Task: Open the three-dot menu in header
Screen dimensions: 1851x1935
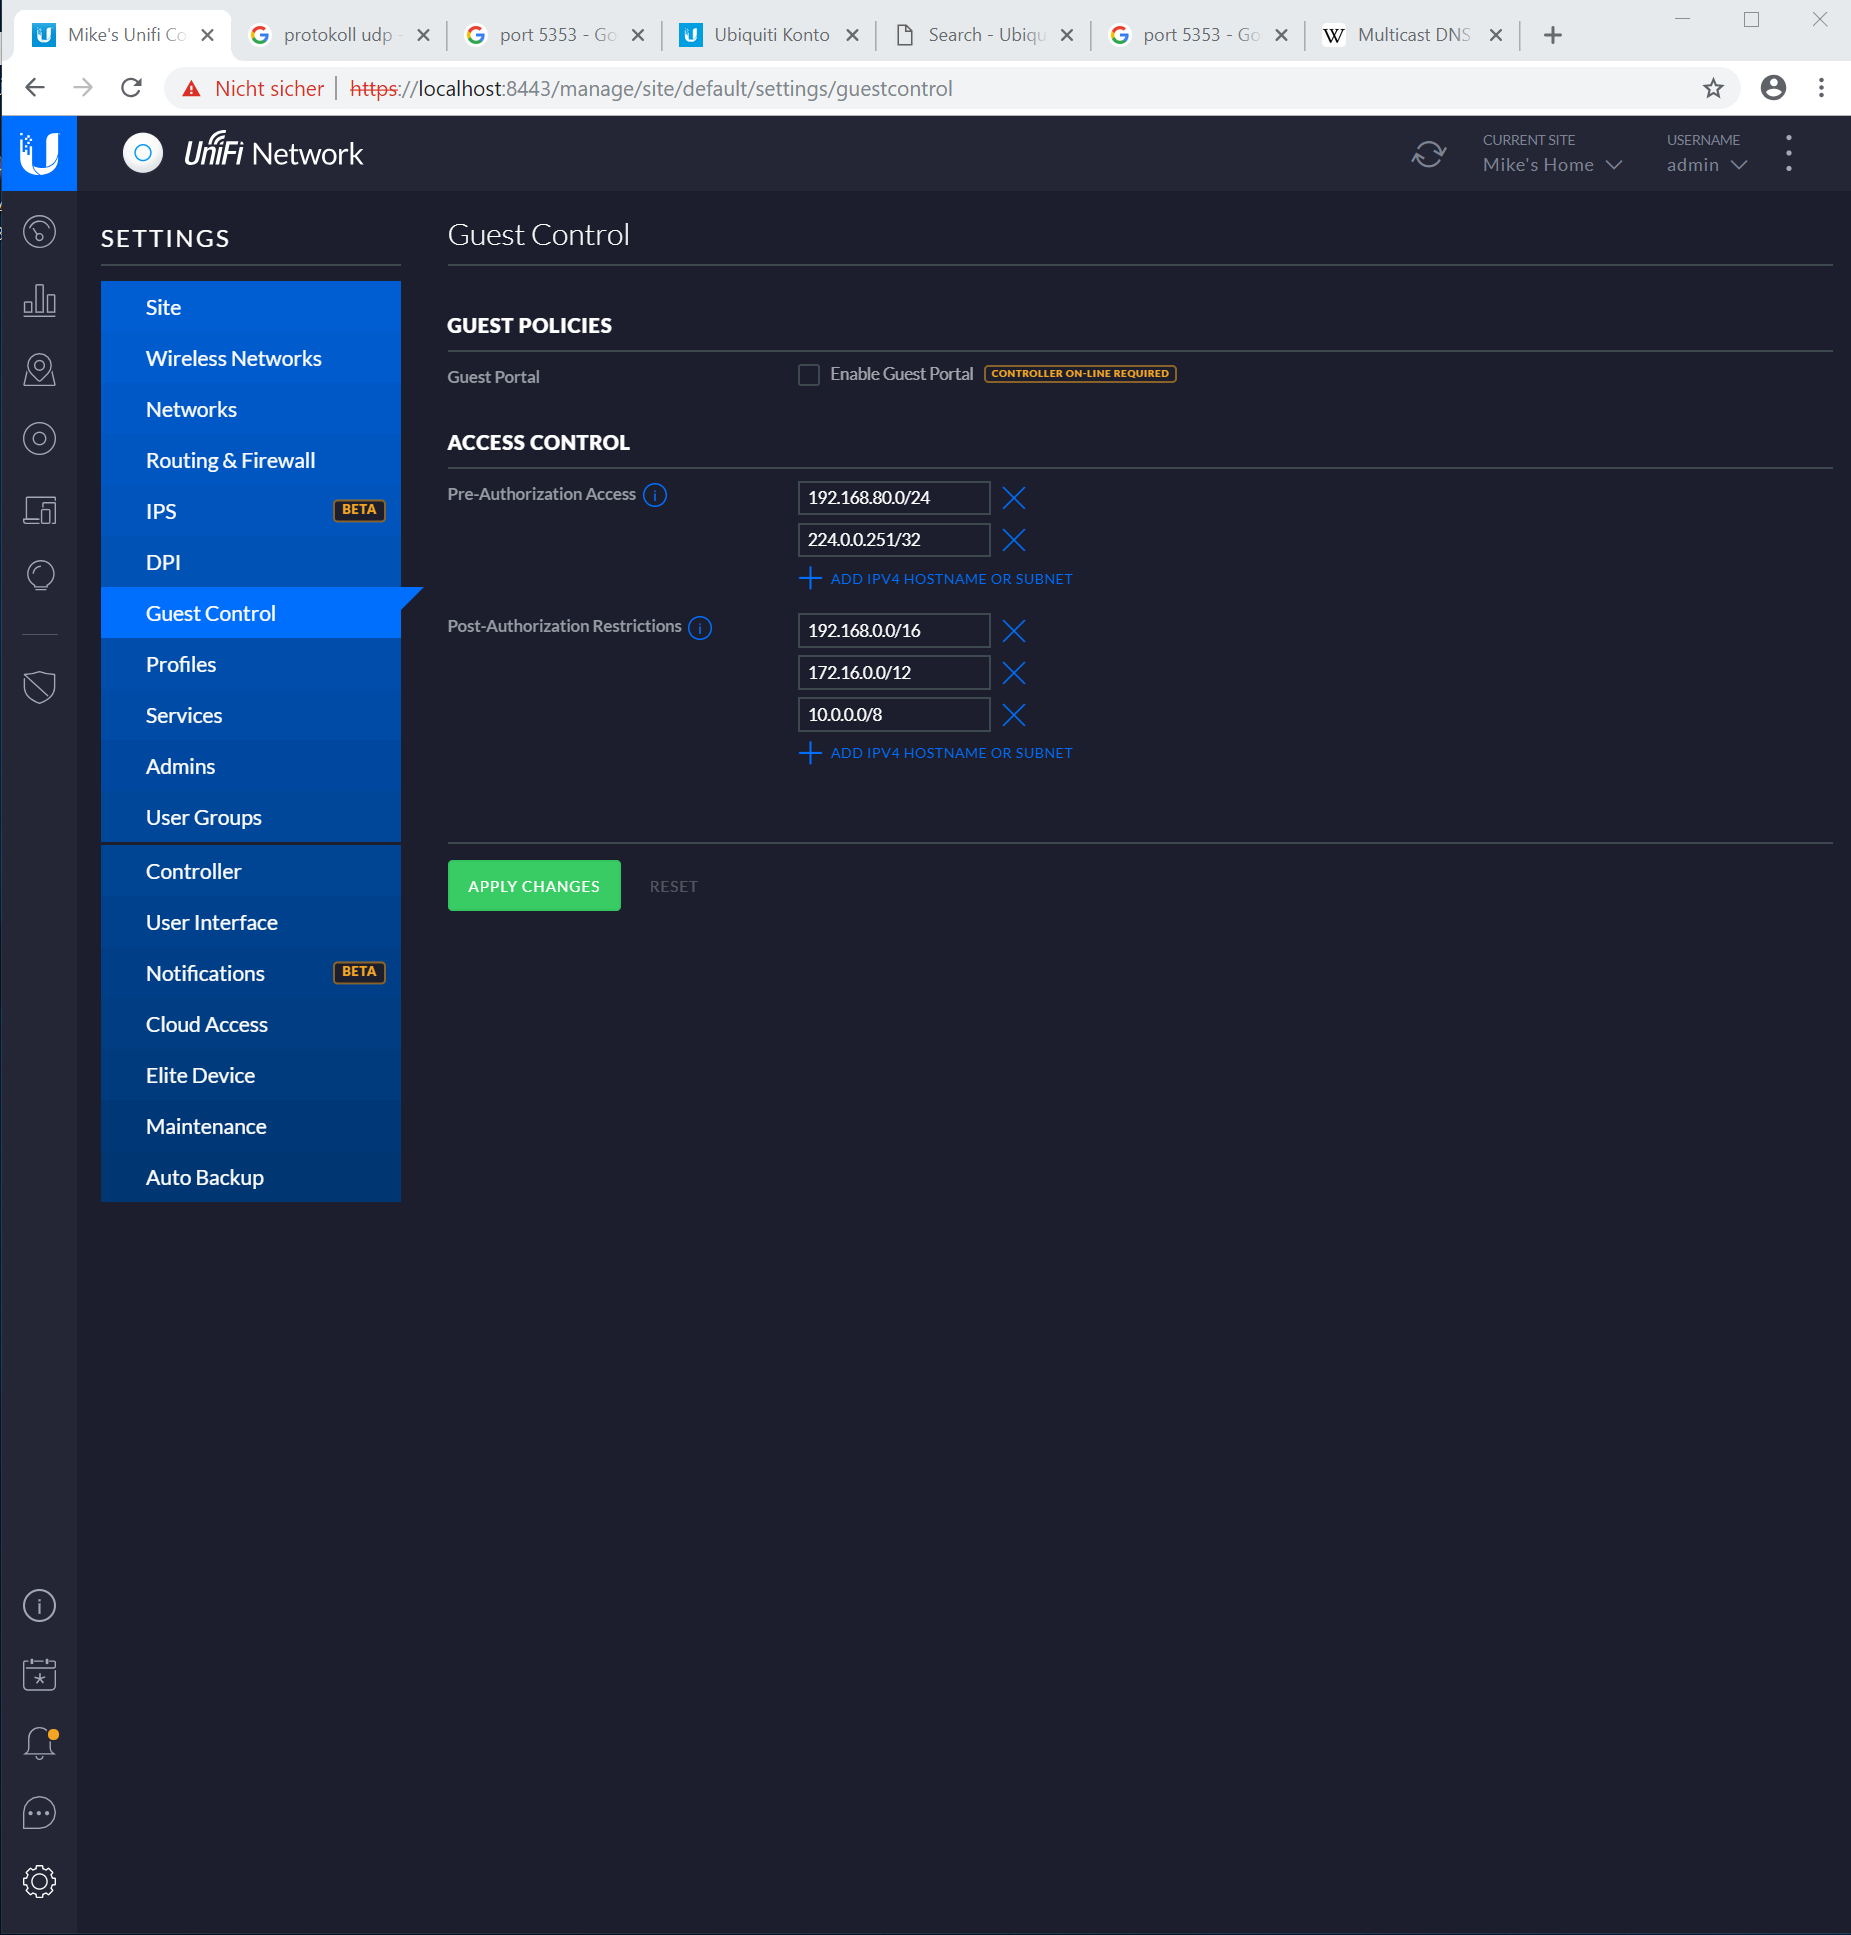Action: click(x=1788, y=154)
